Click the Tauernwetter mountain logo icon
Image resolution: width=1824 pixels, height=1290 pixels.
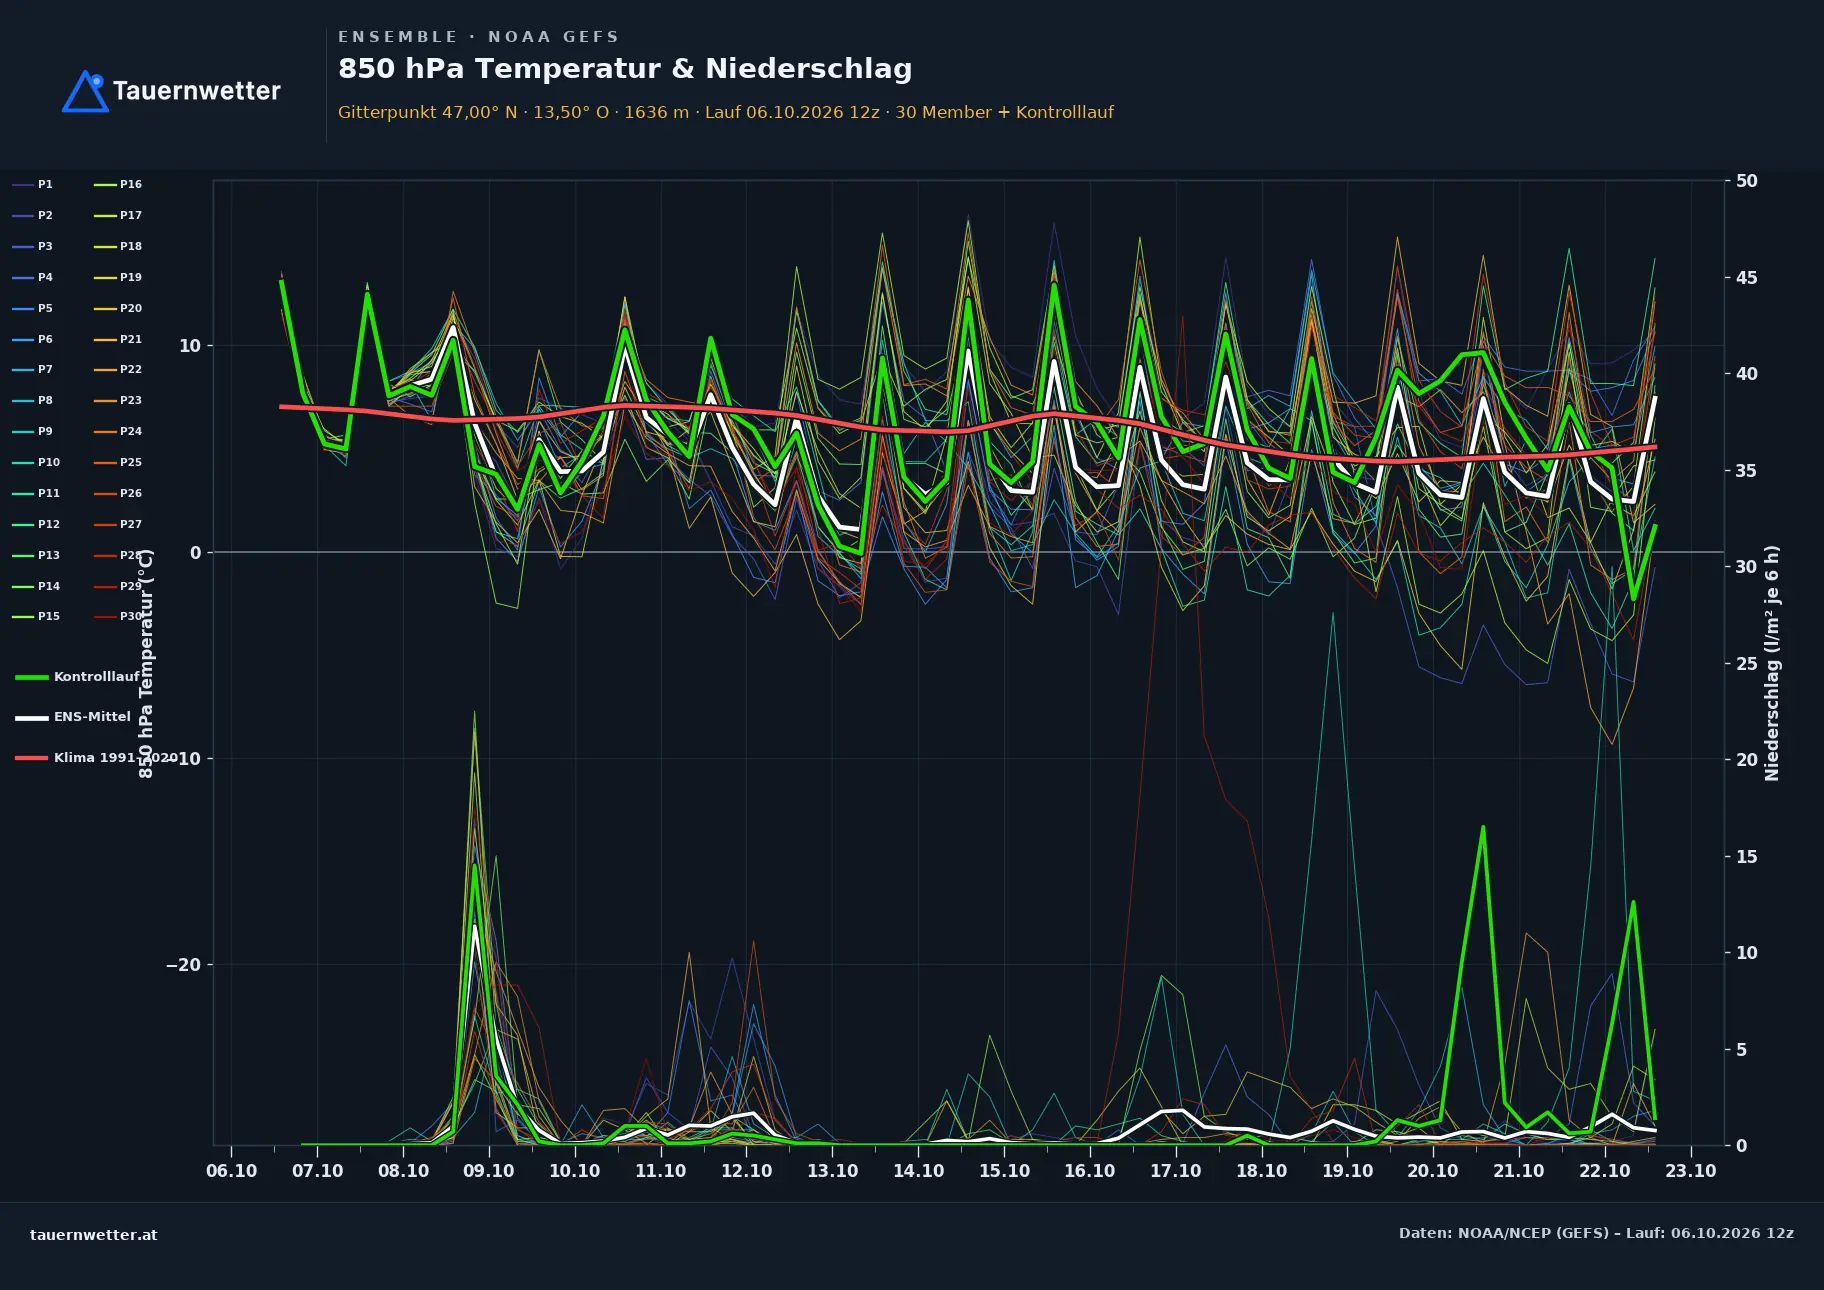pos(85,91)
